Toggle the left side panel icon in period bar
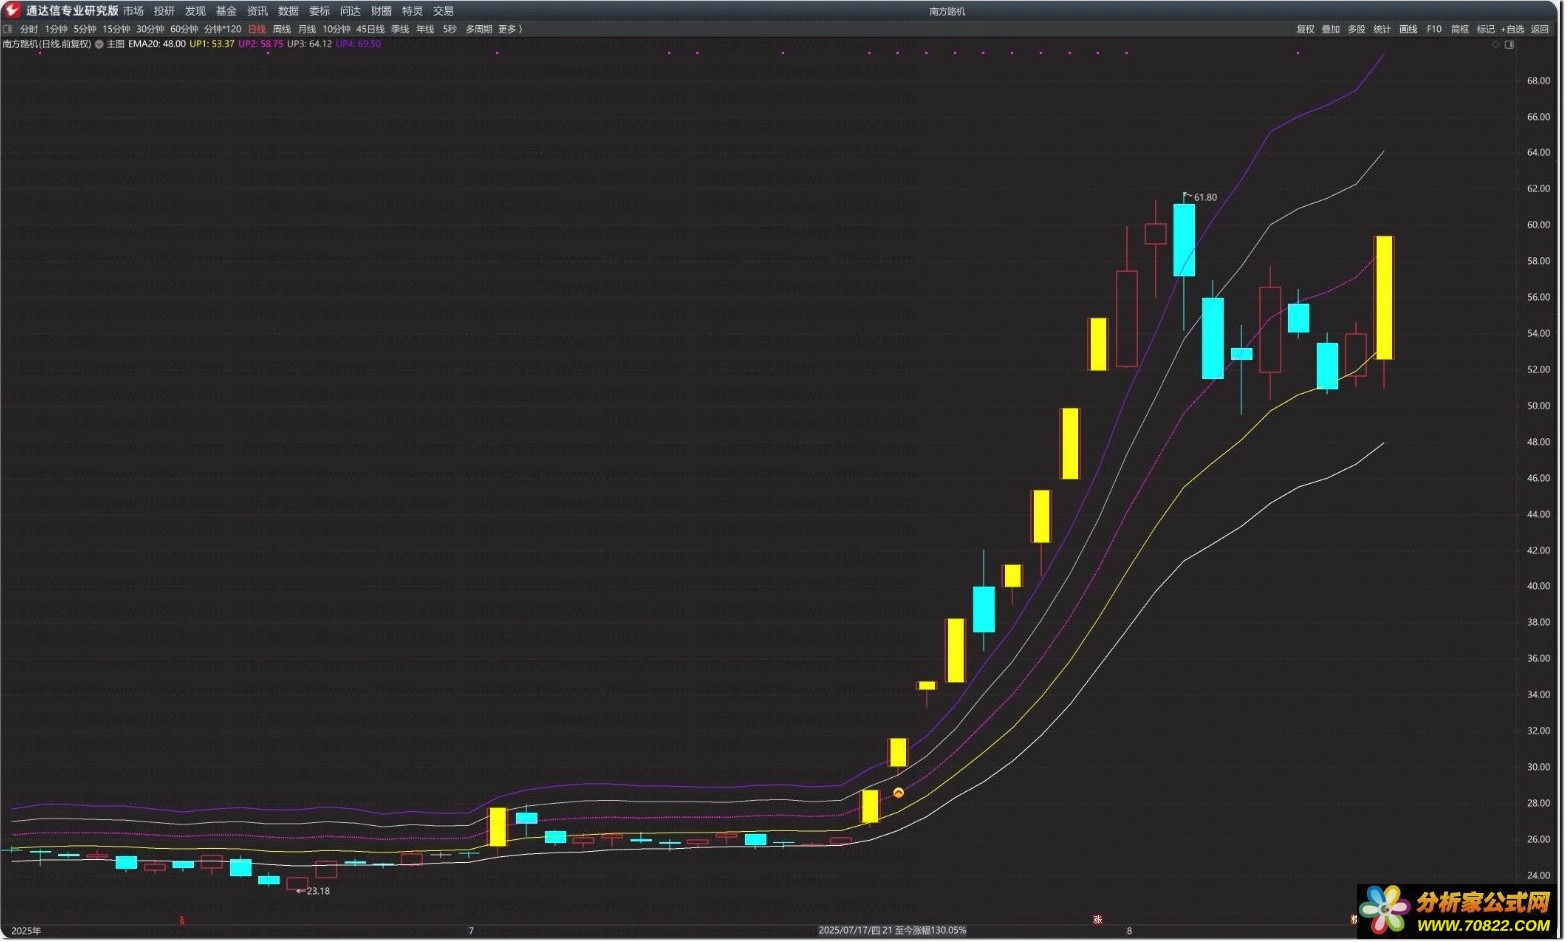 coord(8,29)
